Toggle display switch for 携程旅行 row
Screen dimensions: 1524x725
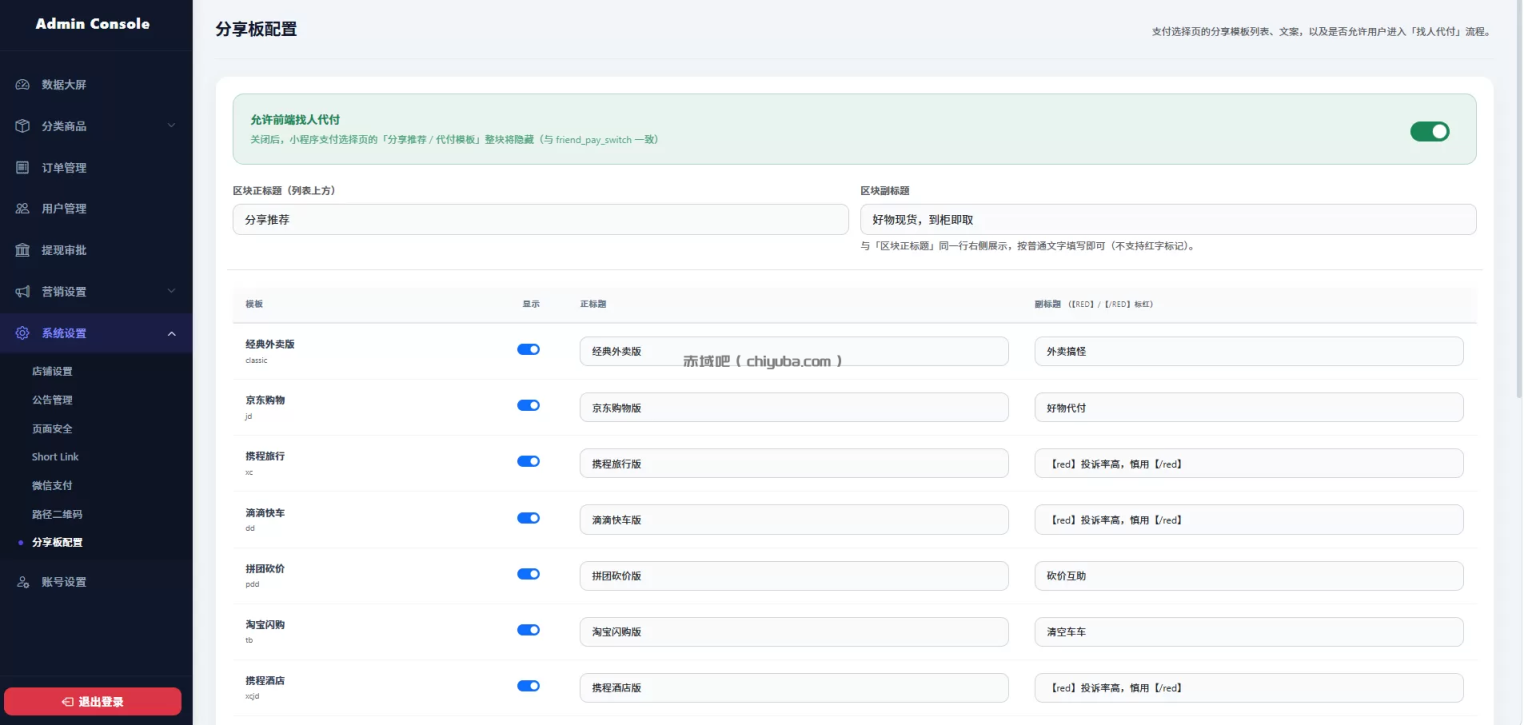(528, 461)
